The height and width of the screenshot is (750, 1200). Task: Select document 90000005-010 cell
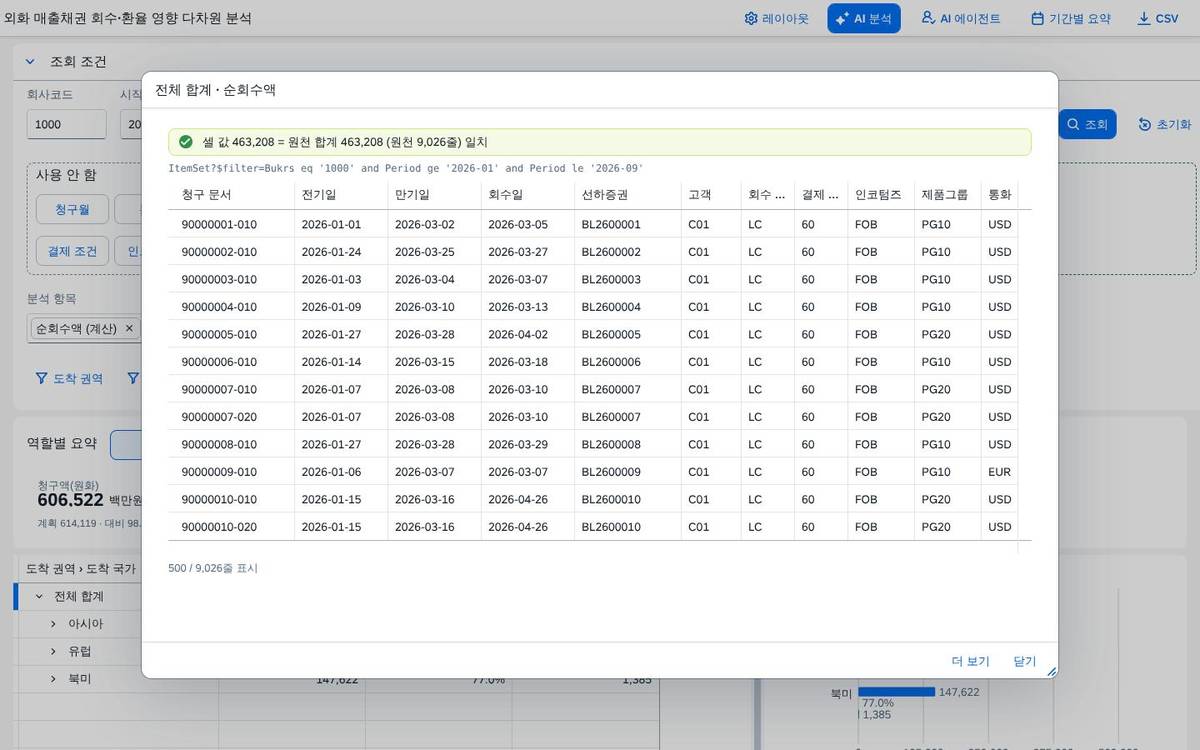[231, 334]
